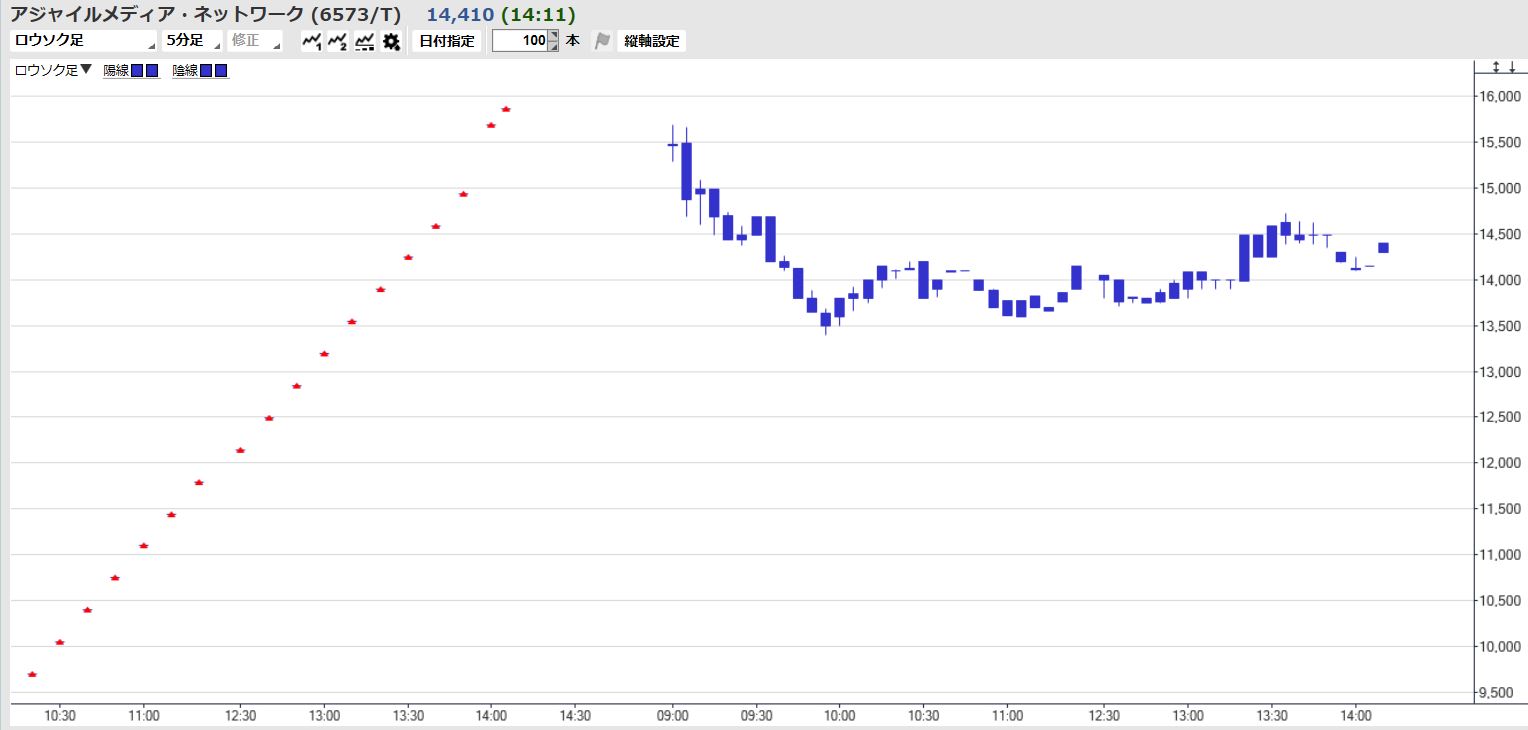The width and height of the screenshot is (1528, 730).
Task: Click the second 陰線 color swatch
Action: pyautogui.click(x=221, y=71)
